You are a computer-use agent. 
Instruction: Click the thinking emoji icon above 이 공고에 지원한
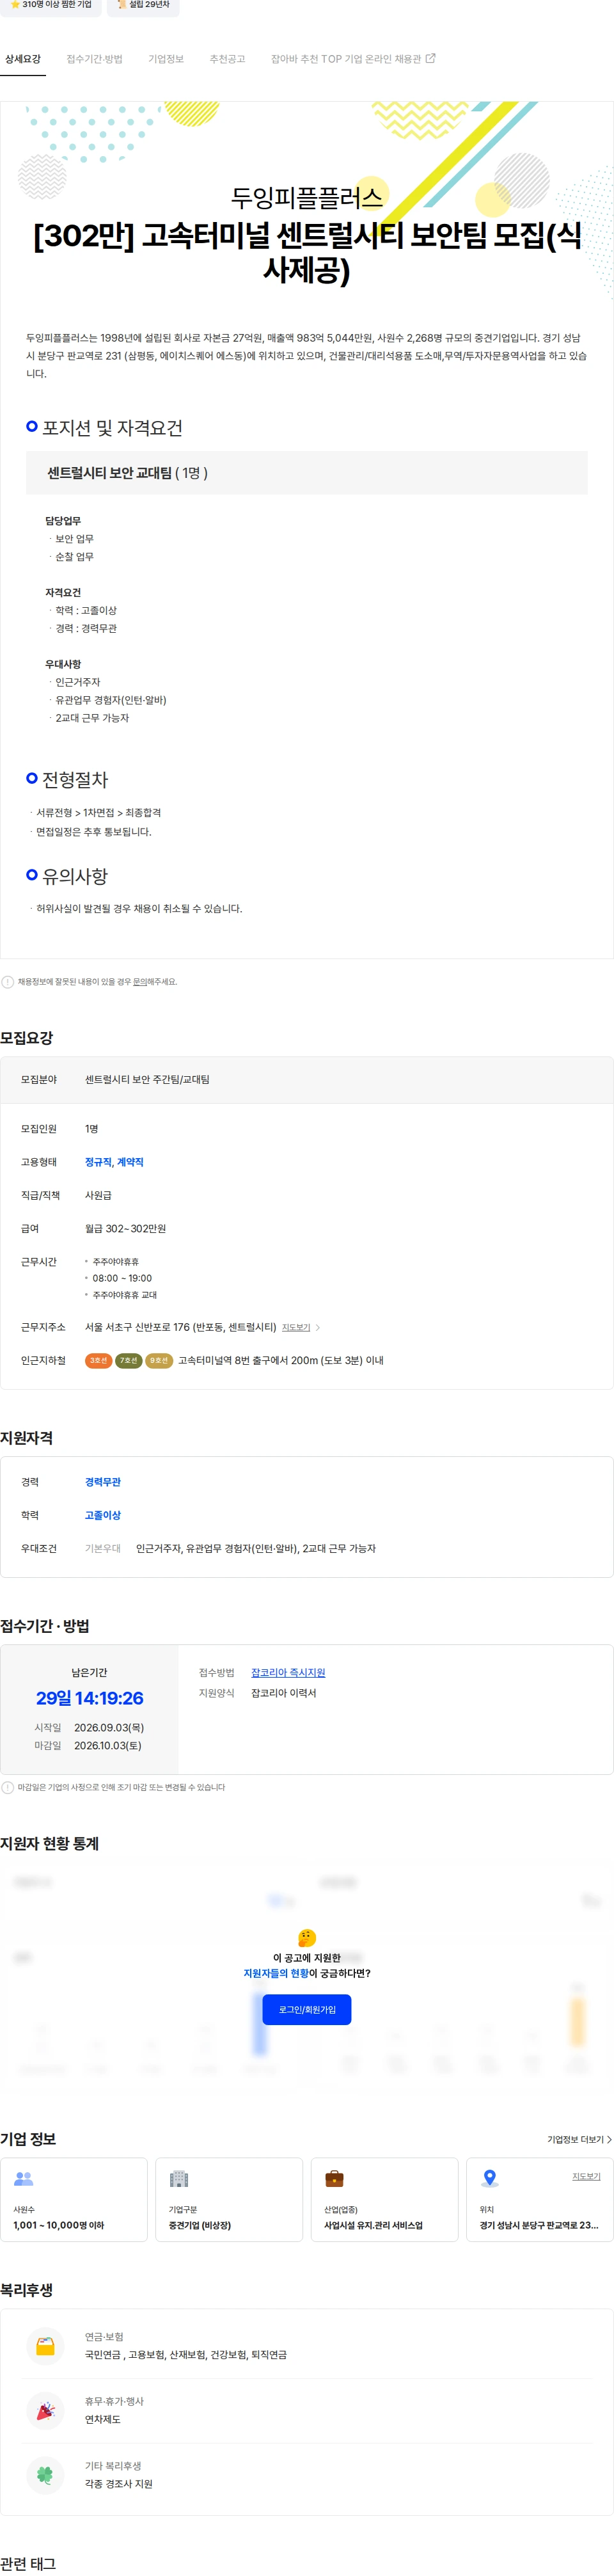[307, 1938]
